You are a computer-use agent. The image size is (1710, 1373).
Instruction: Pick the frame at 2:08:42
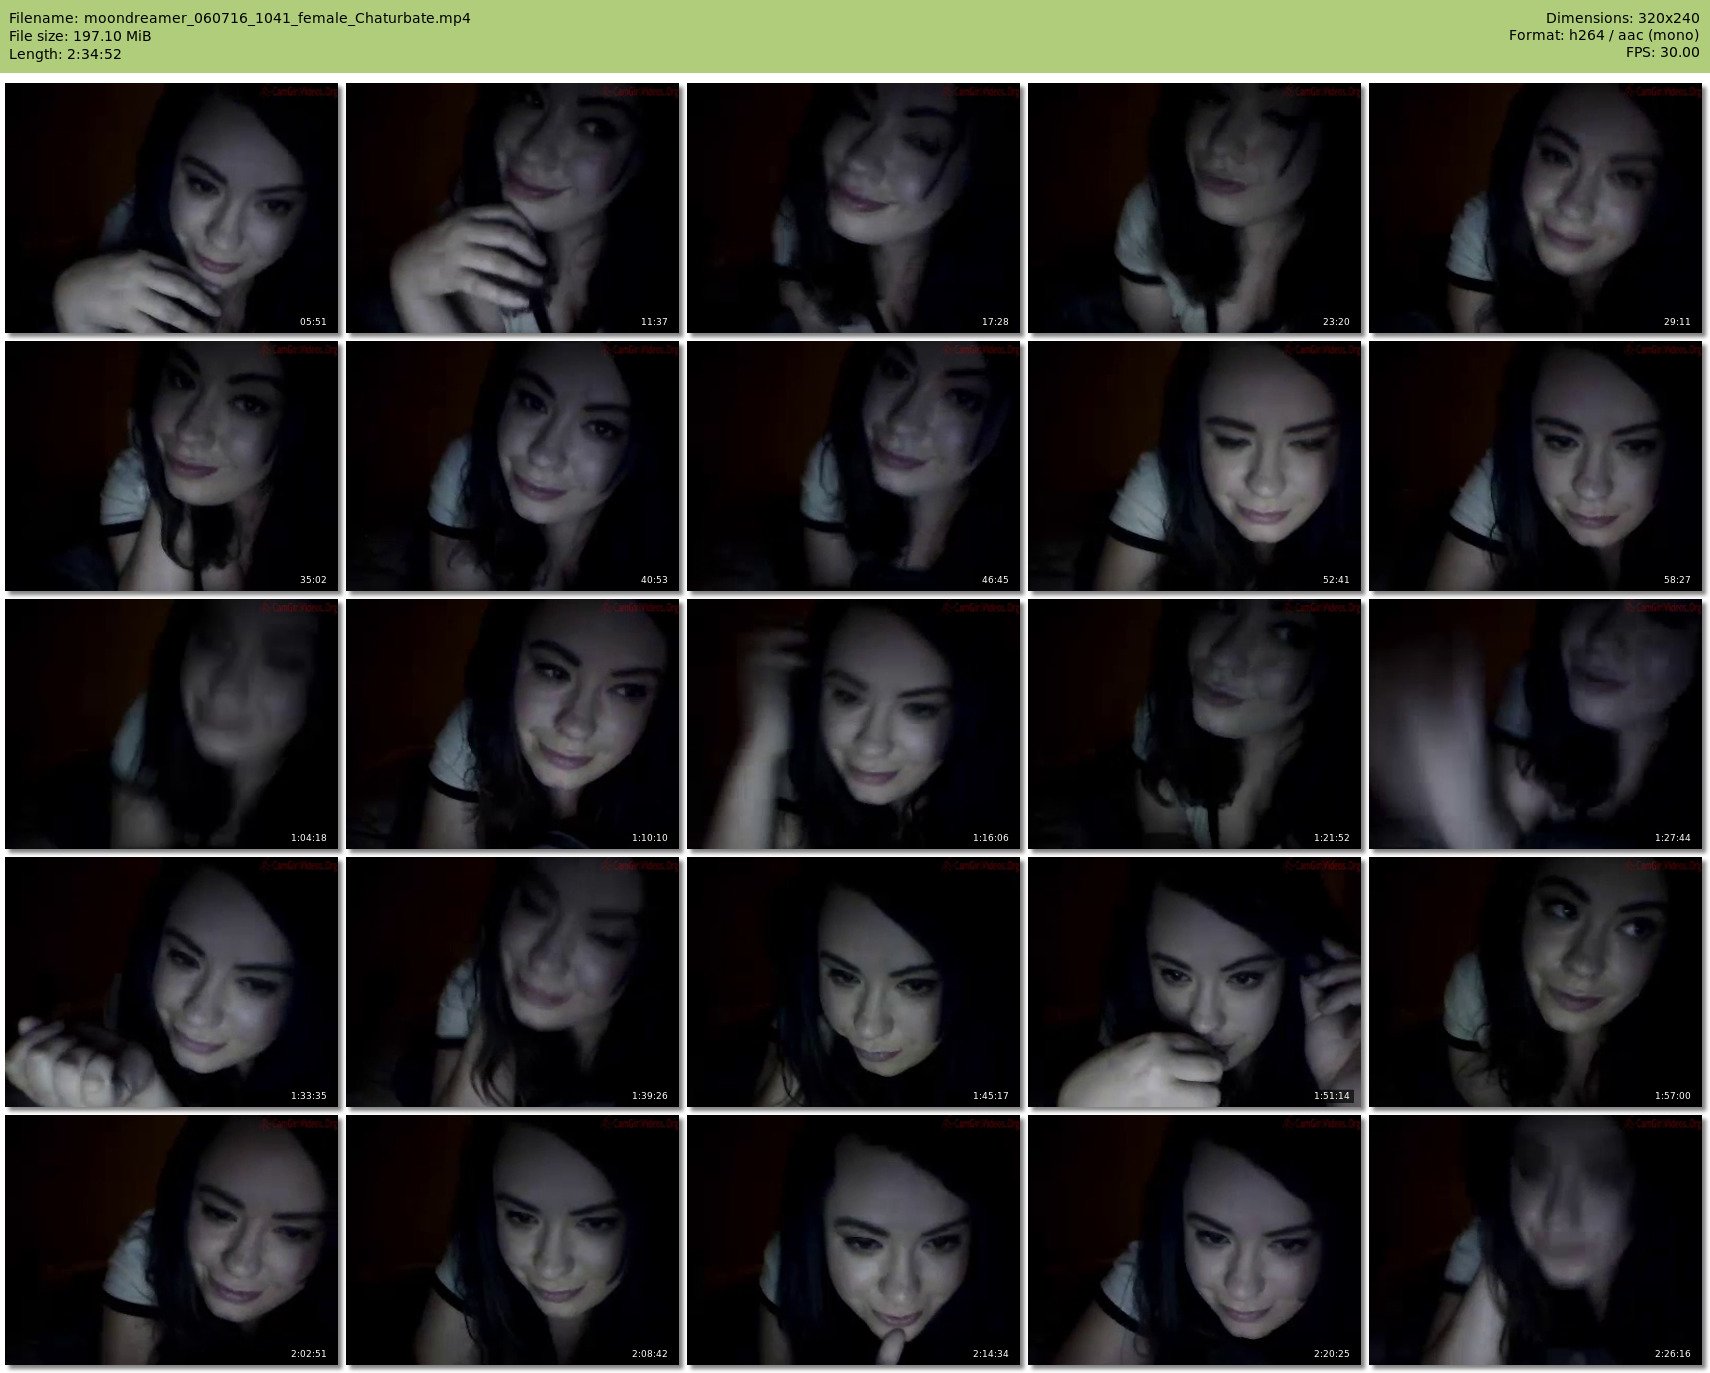(513, 1240)
